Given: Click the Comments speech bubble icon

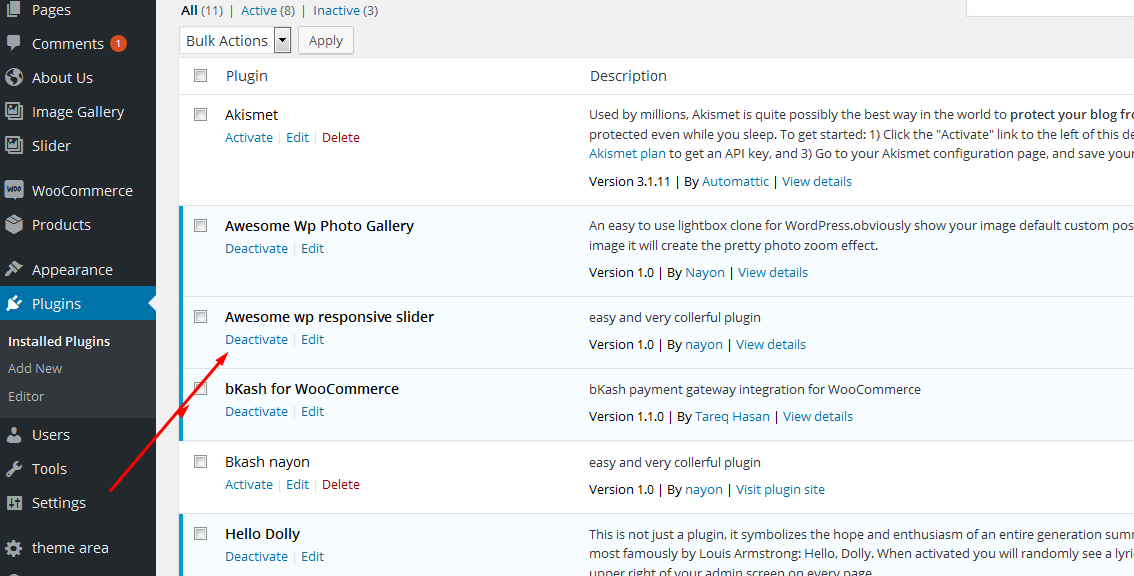Looking at the screenshot, I should point(14,43).
